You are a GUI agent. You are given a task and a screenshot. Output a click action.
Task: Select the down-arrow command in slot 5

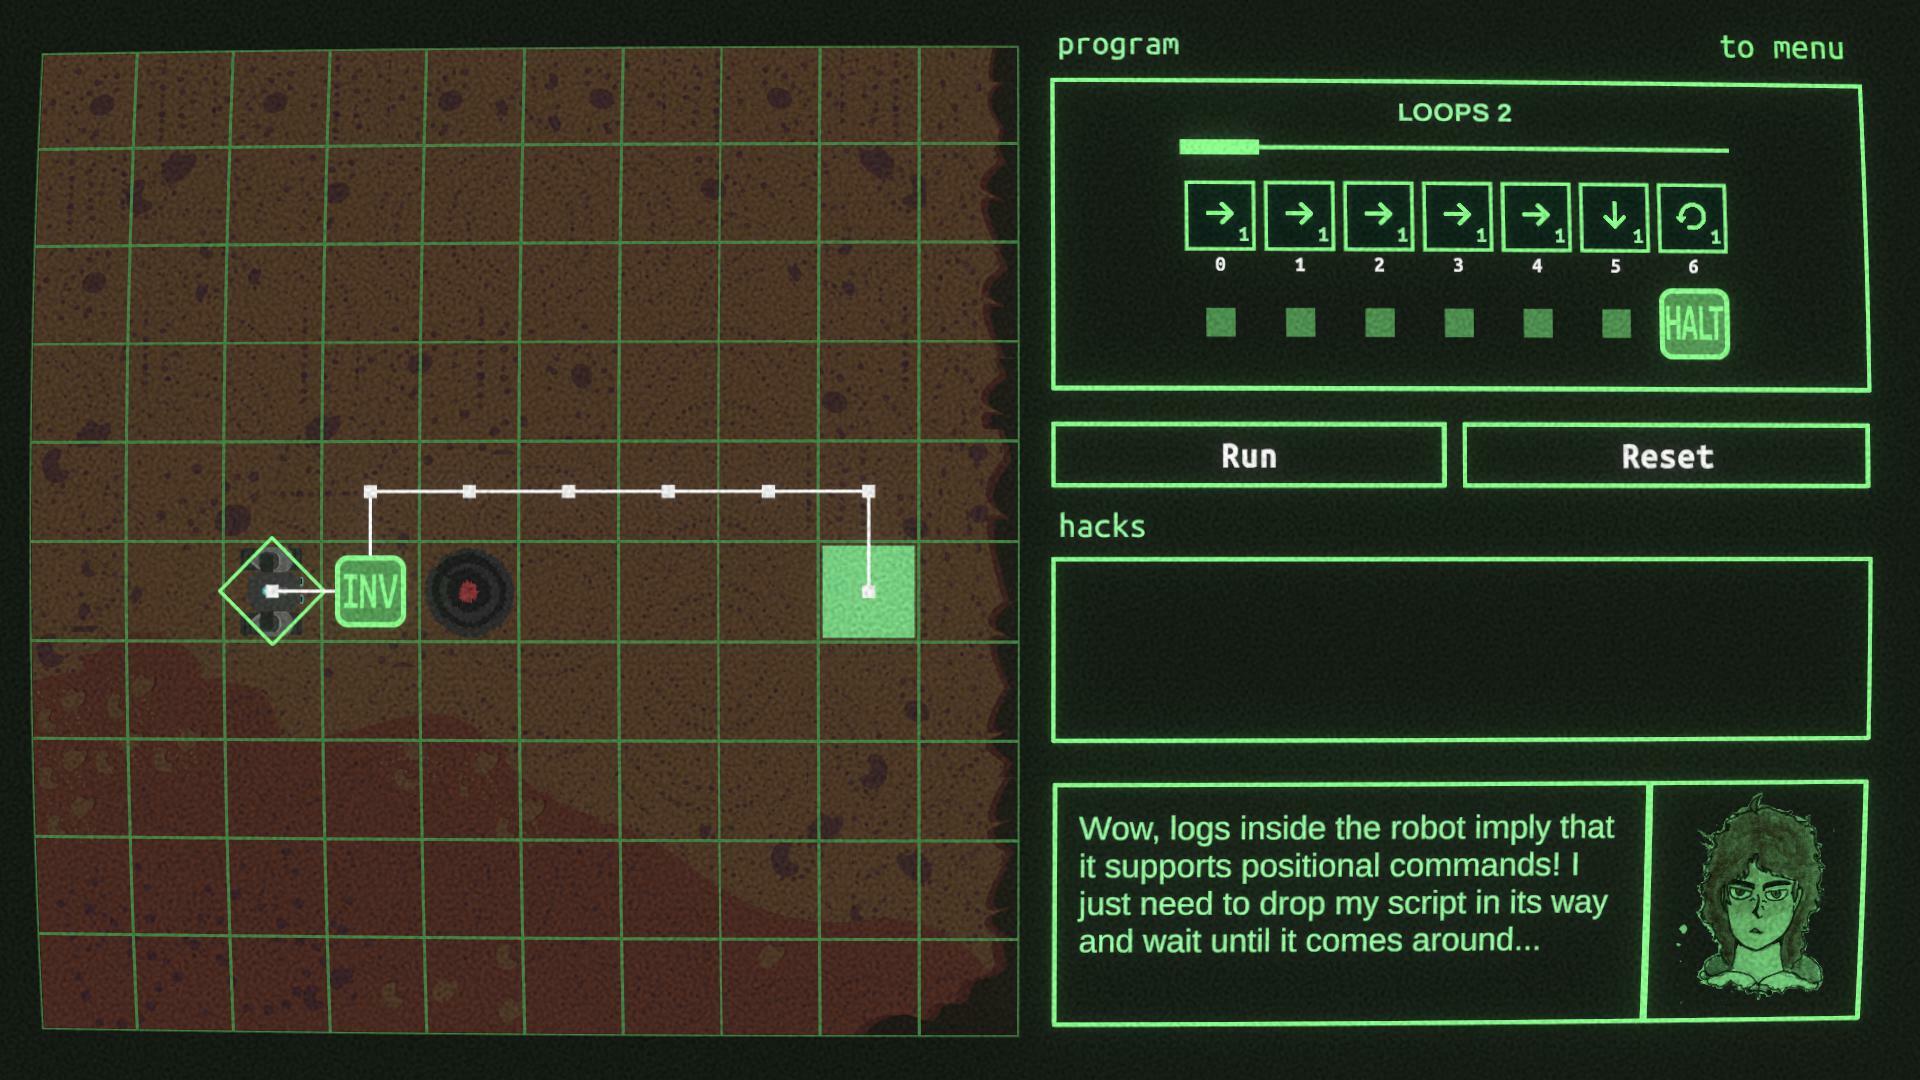pos(1614,217)
